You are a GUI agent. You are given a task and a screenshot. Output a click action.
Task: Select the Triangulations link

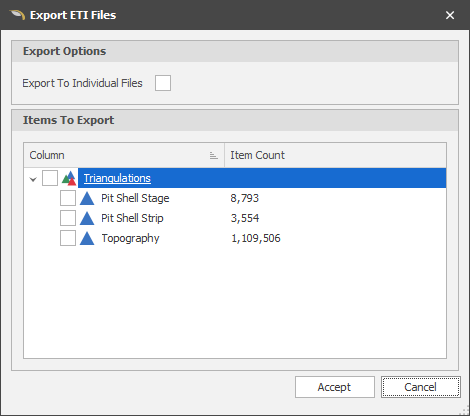[117, 178]
